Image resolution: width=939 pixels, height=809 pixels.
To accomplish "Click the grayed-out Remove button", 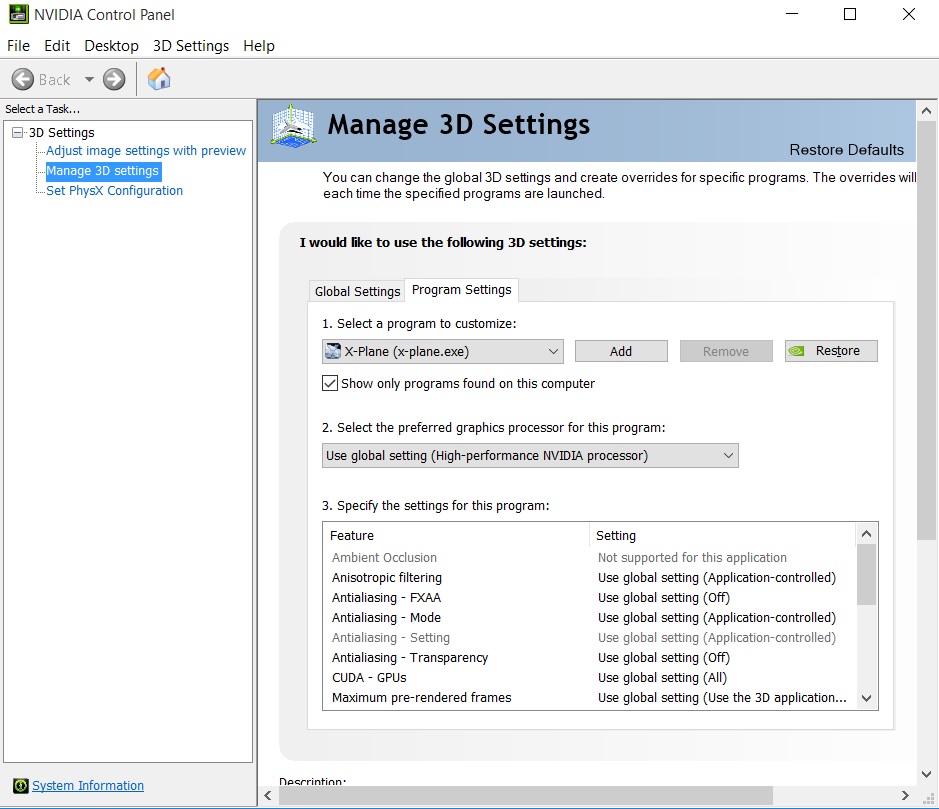I will [x=726, y=351].
